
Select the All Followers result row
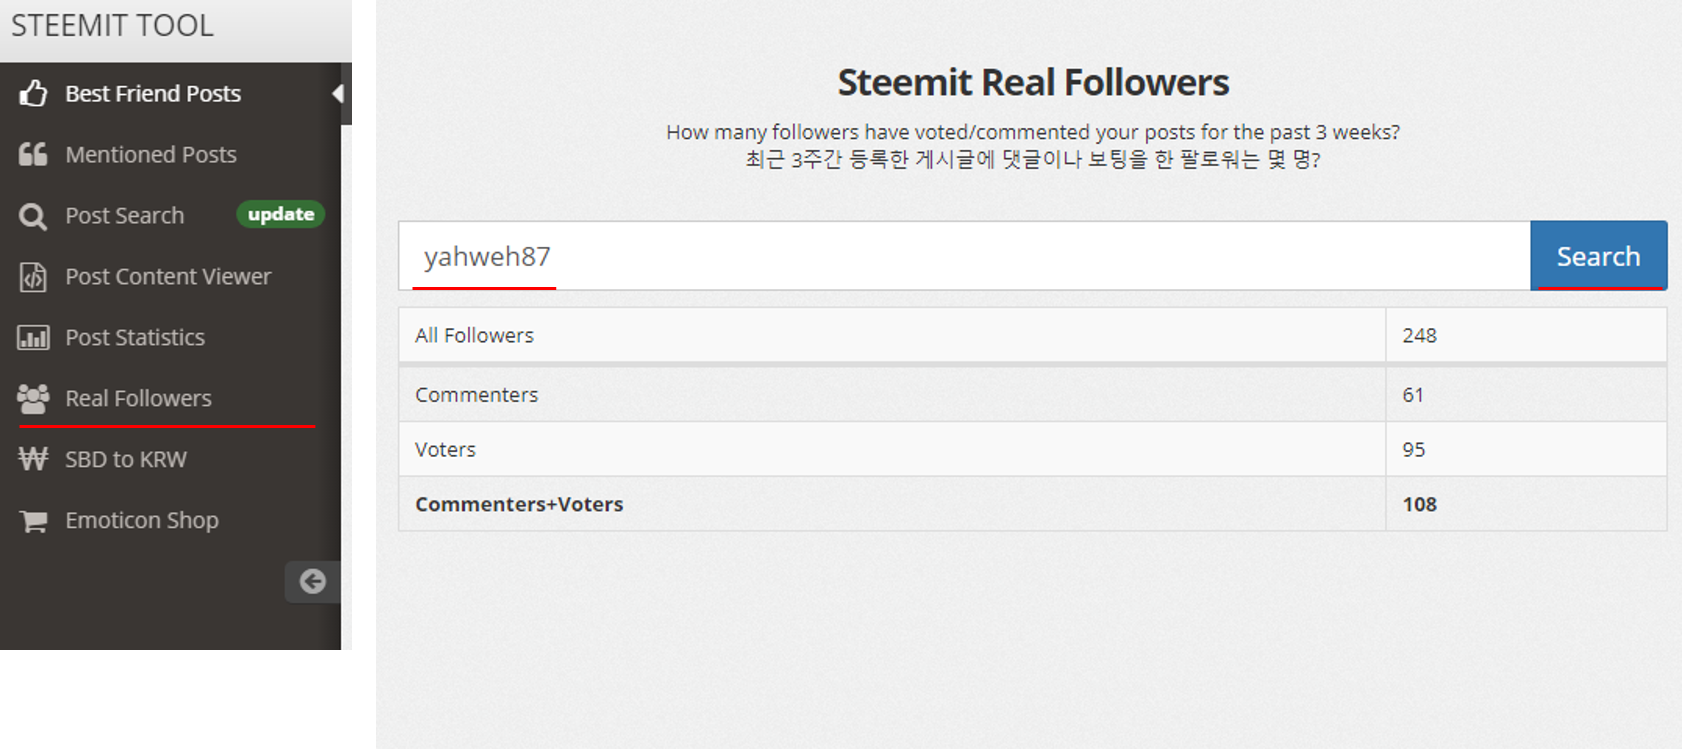(x=1032, y=335)
